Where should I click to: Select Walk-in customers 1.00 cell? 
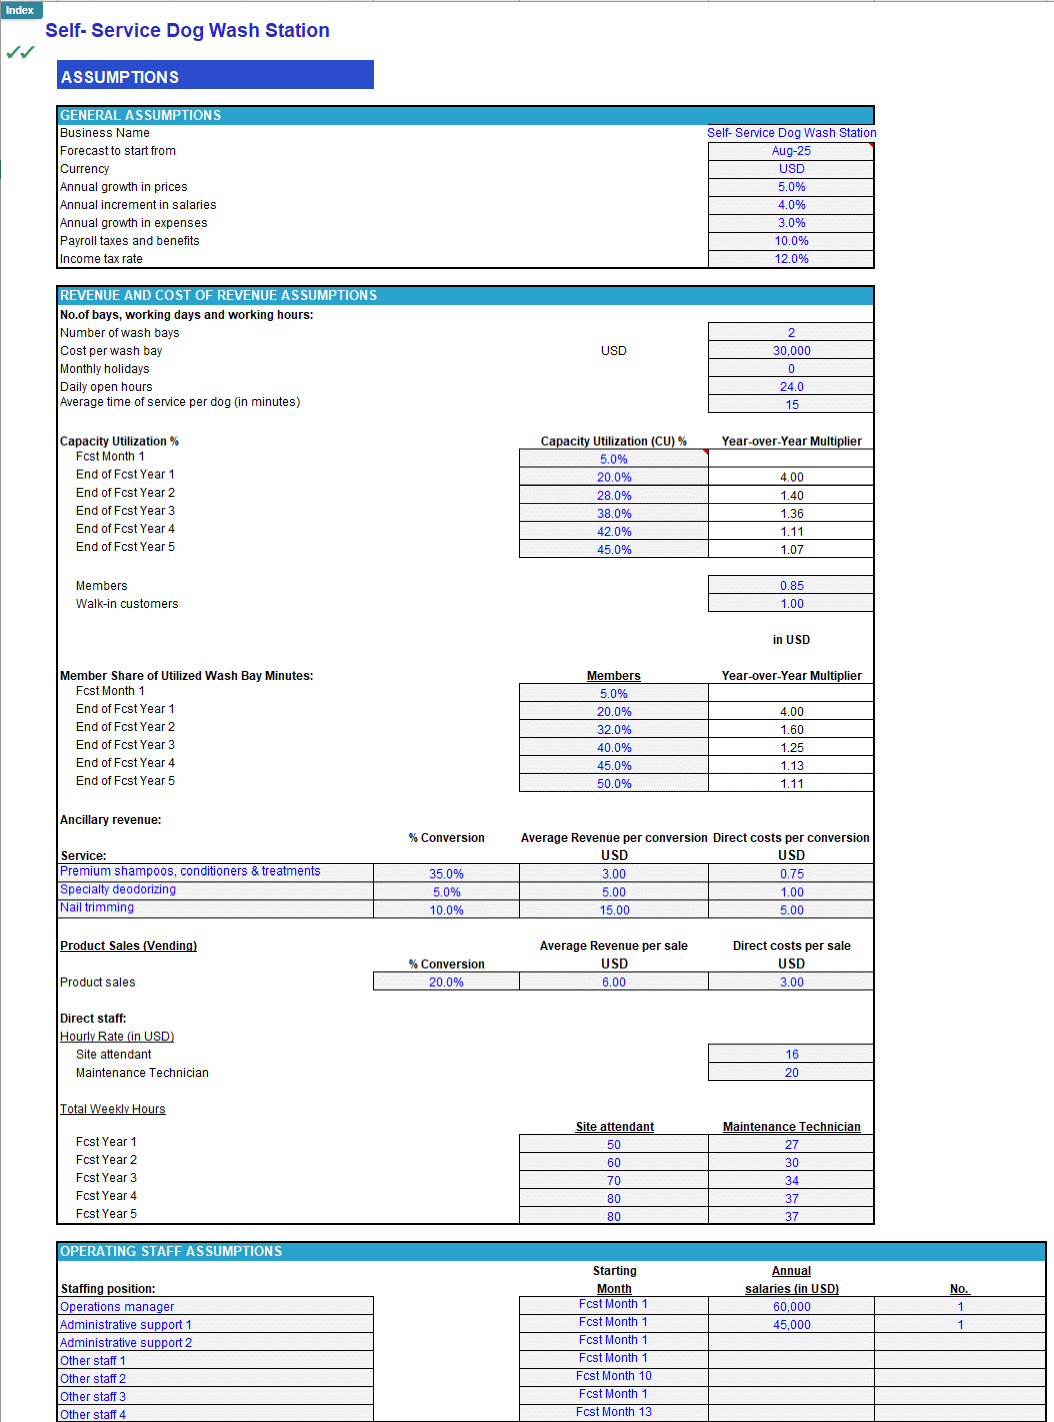(791, 603)
